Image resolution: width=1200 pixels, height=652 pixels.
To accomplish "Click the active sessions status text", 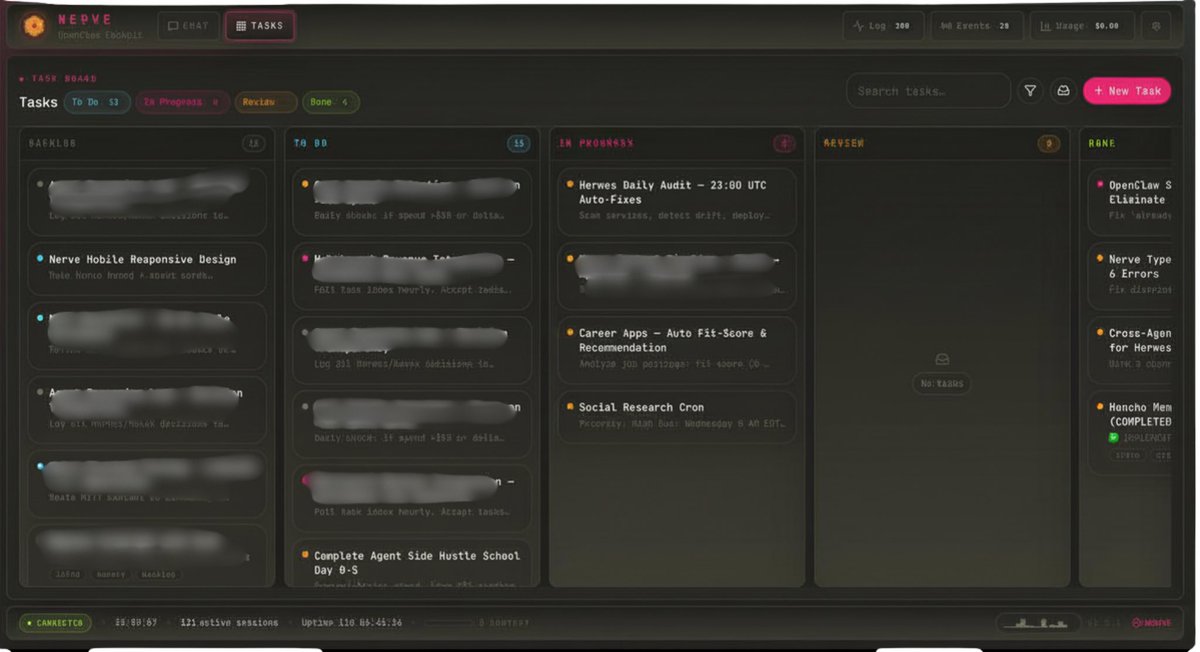I will pos(229,623).
